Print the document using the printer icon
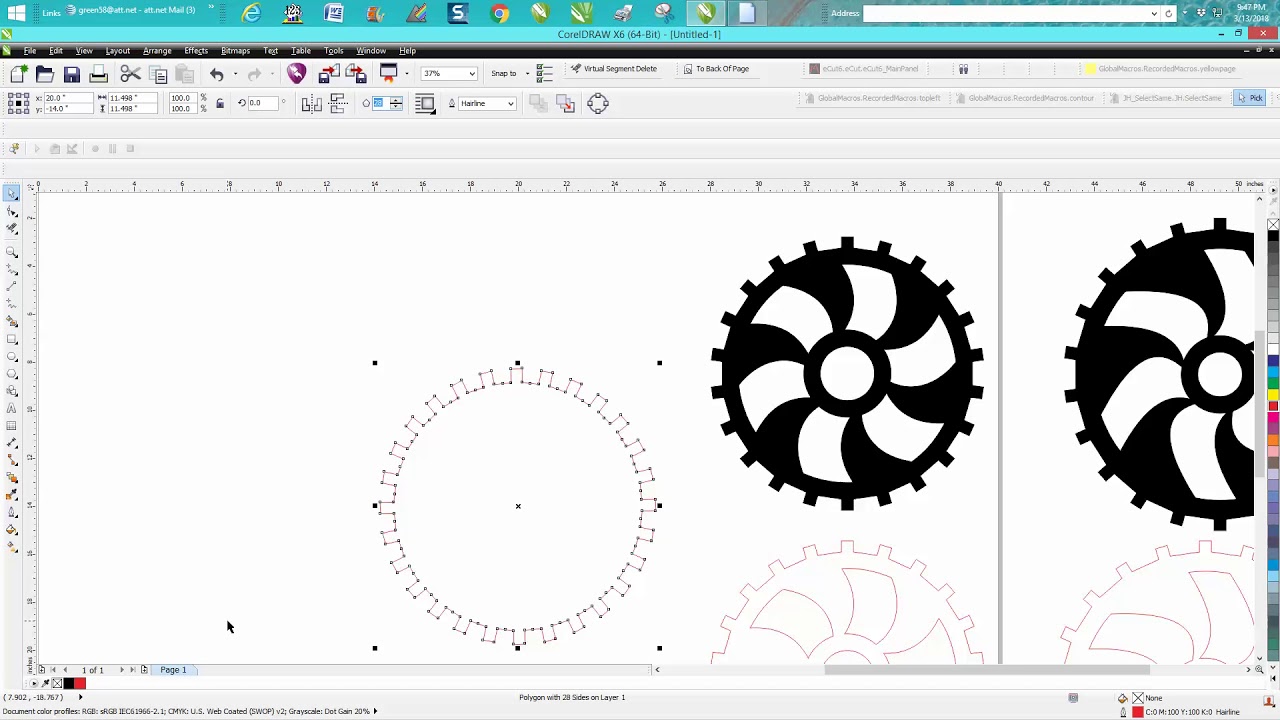The image size is (1280, 720). pos(98,73)
